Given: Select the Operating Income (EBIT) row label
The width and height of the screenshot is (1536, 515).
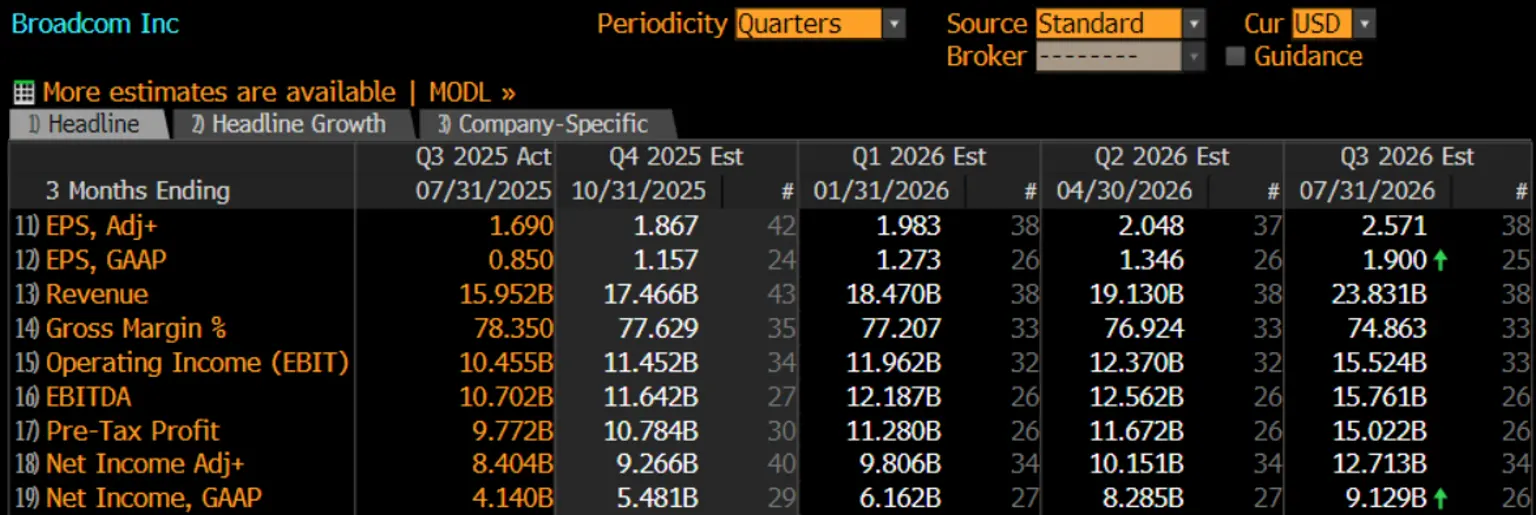Looking at the screenshot, I should 197,362.
